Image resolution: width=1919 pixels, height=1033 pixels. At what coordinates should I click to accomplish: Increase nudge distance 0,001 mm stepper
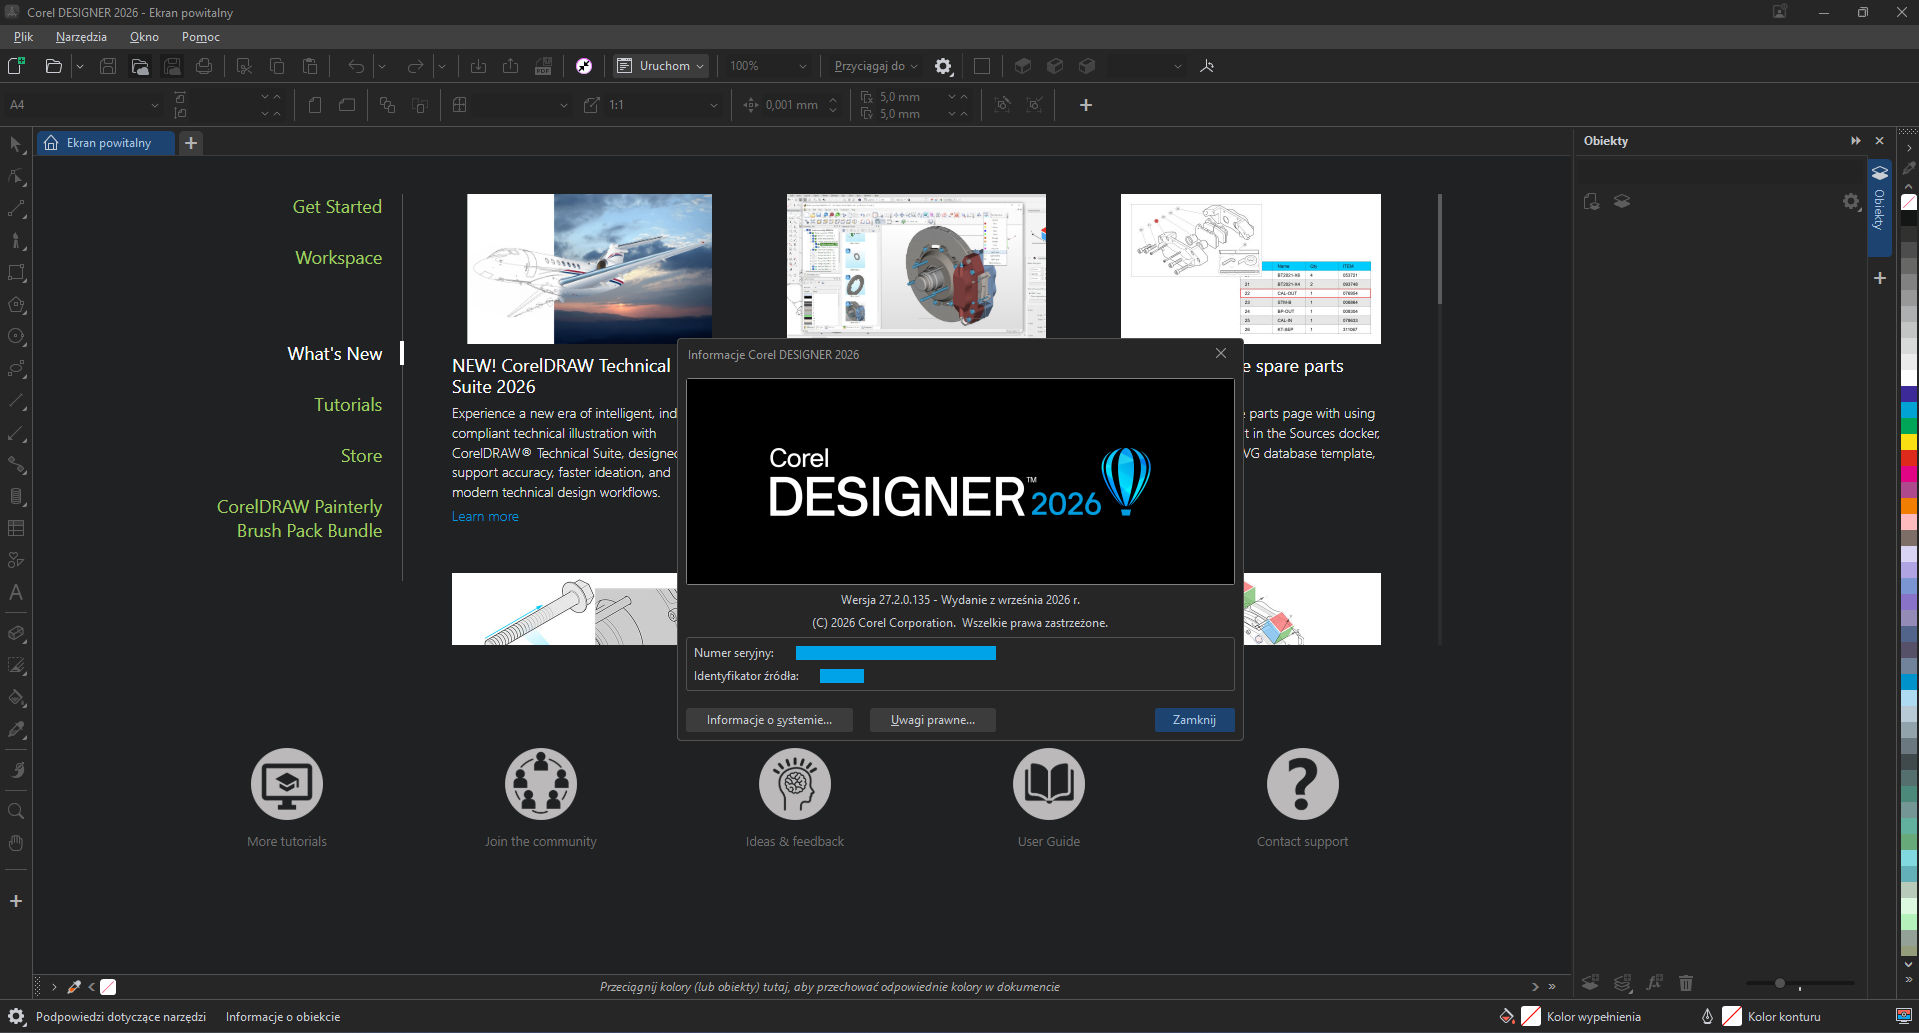pyautogui.click(x=833, y=99)
